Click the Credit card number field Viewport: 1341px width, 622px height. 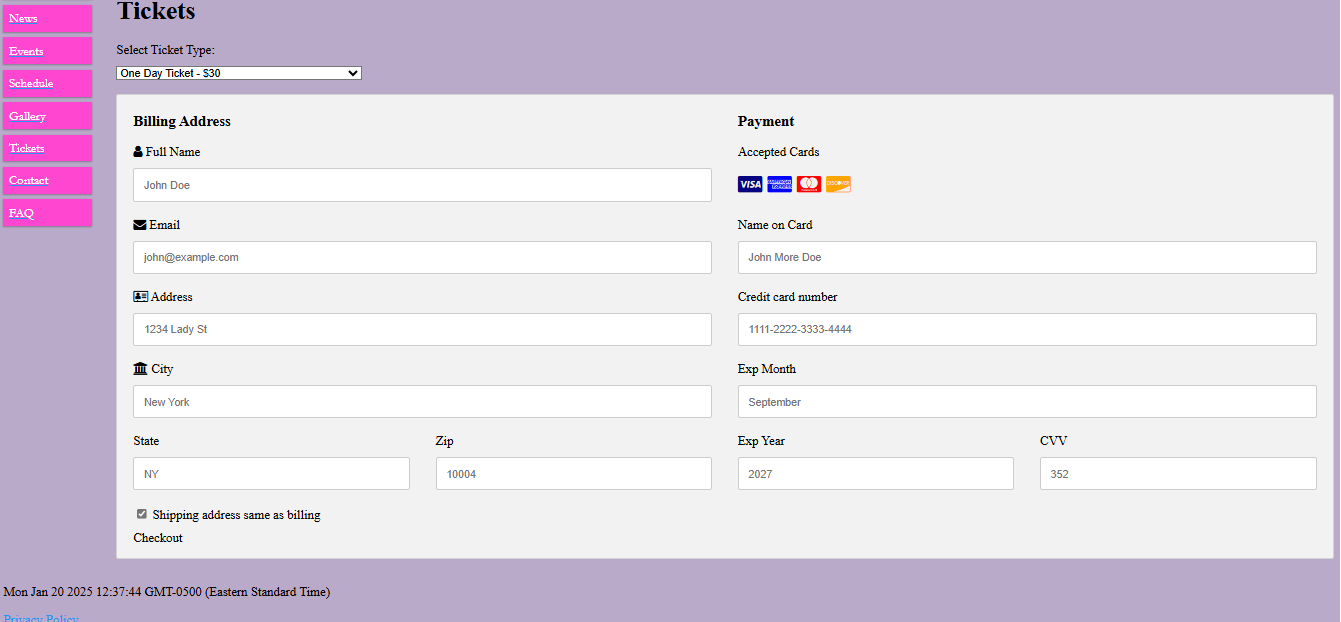(x=1027, y=329)
